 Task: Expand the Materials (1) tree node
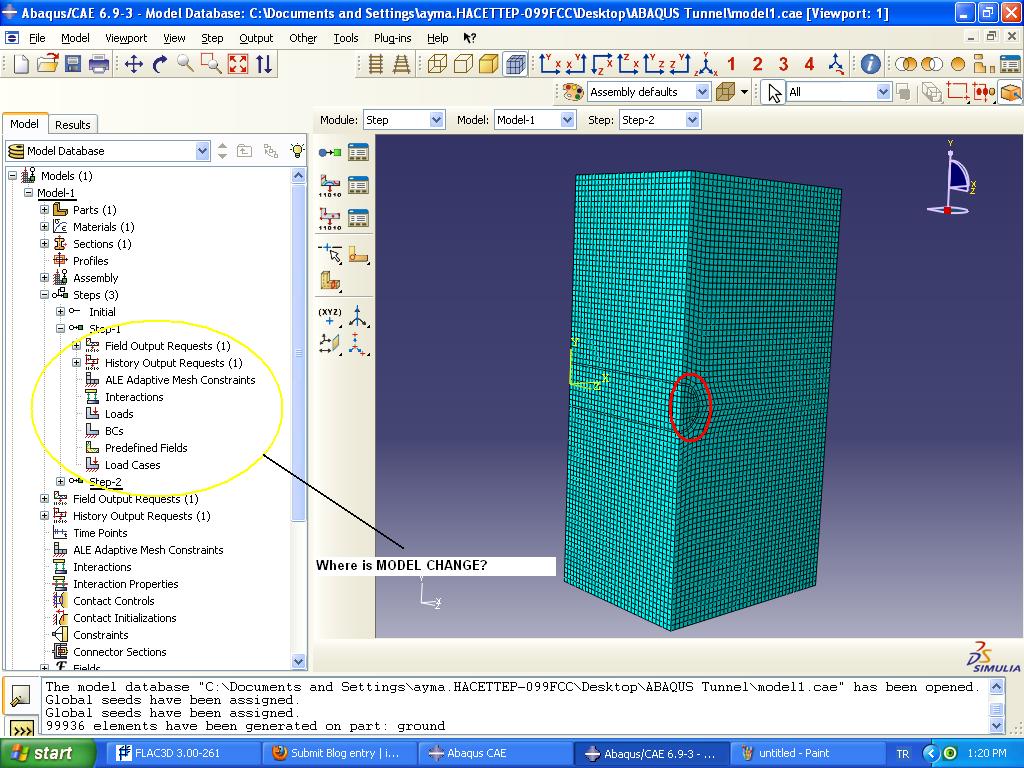click(44, 227)
